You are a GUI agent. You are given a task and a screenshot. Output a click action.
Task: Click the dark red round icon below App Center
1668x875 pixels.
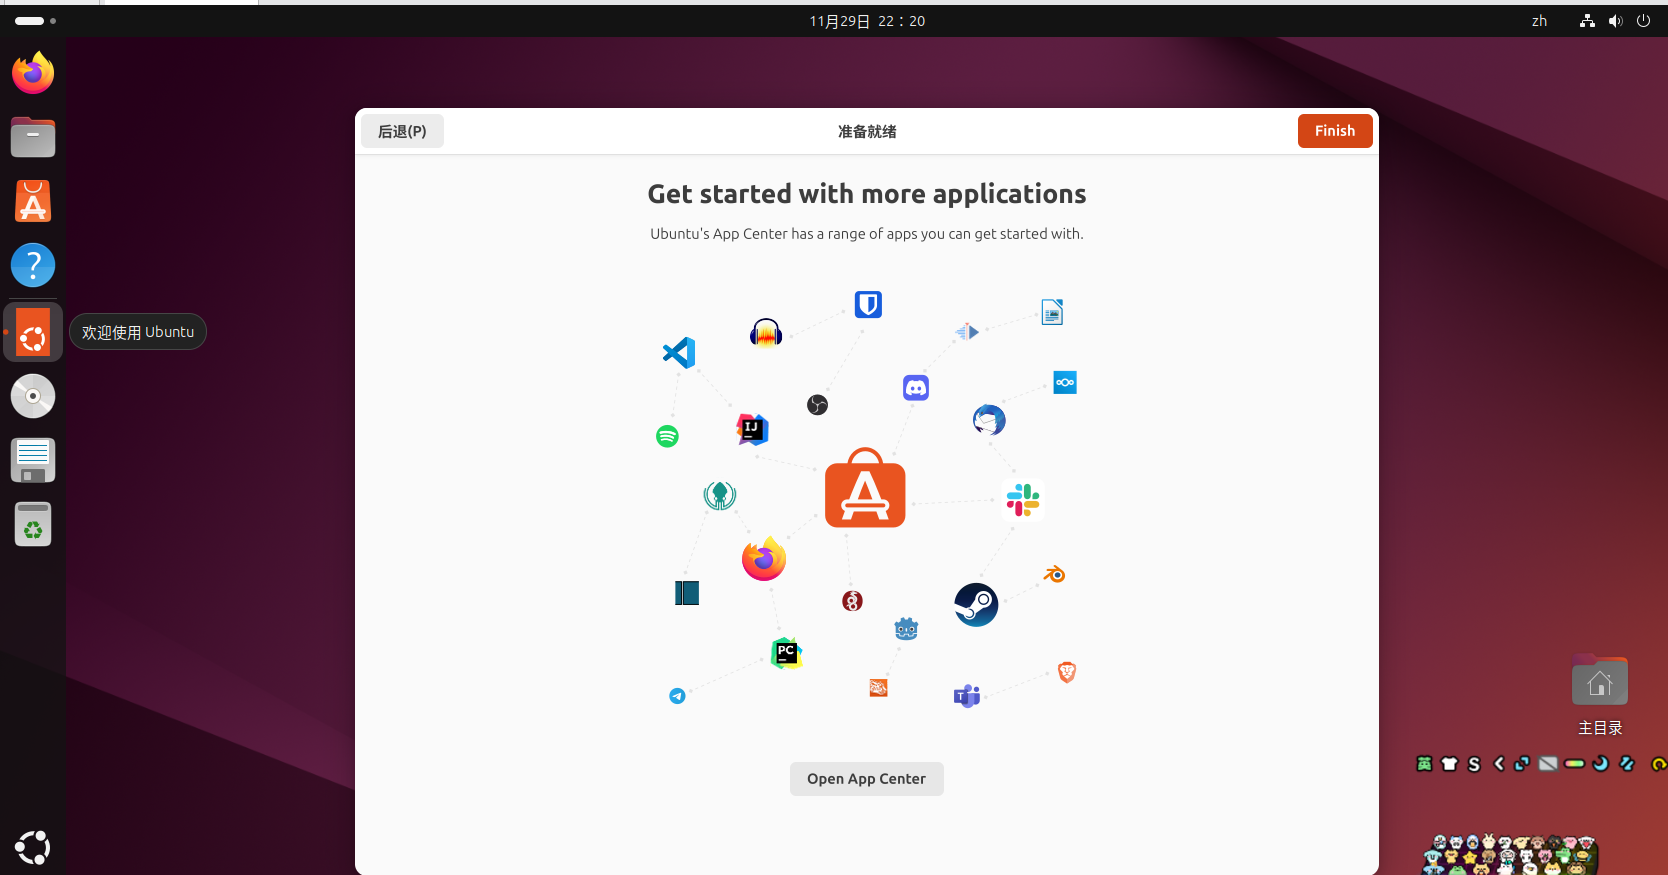tap(852, 601)
